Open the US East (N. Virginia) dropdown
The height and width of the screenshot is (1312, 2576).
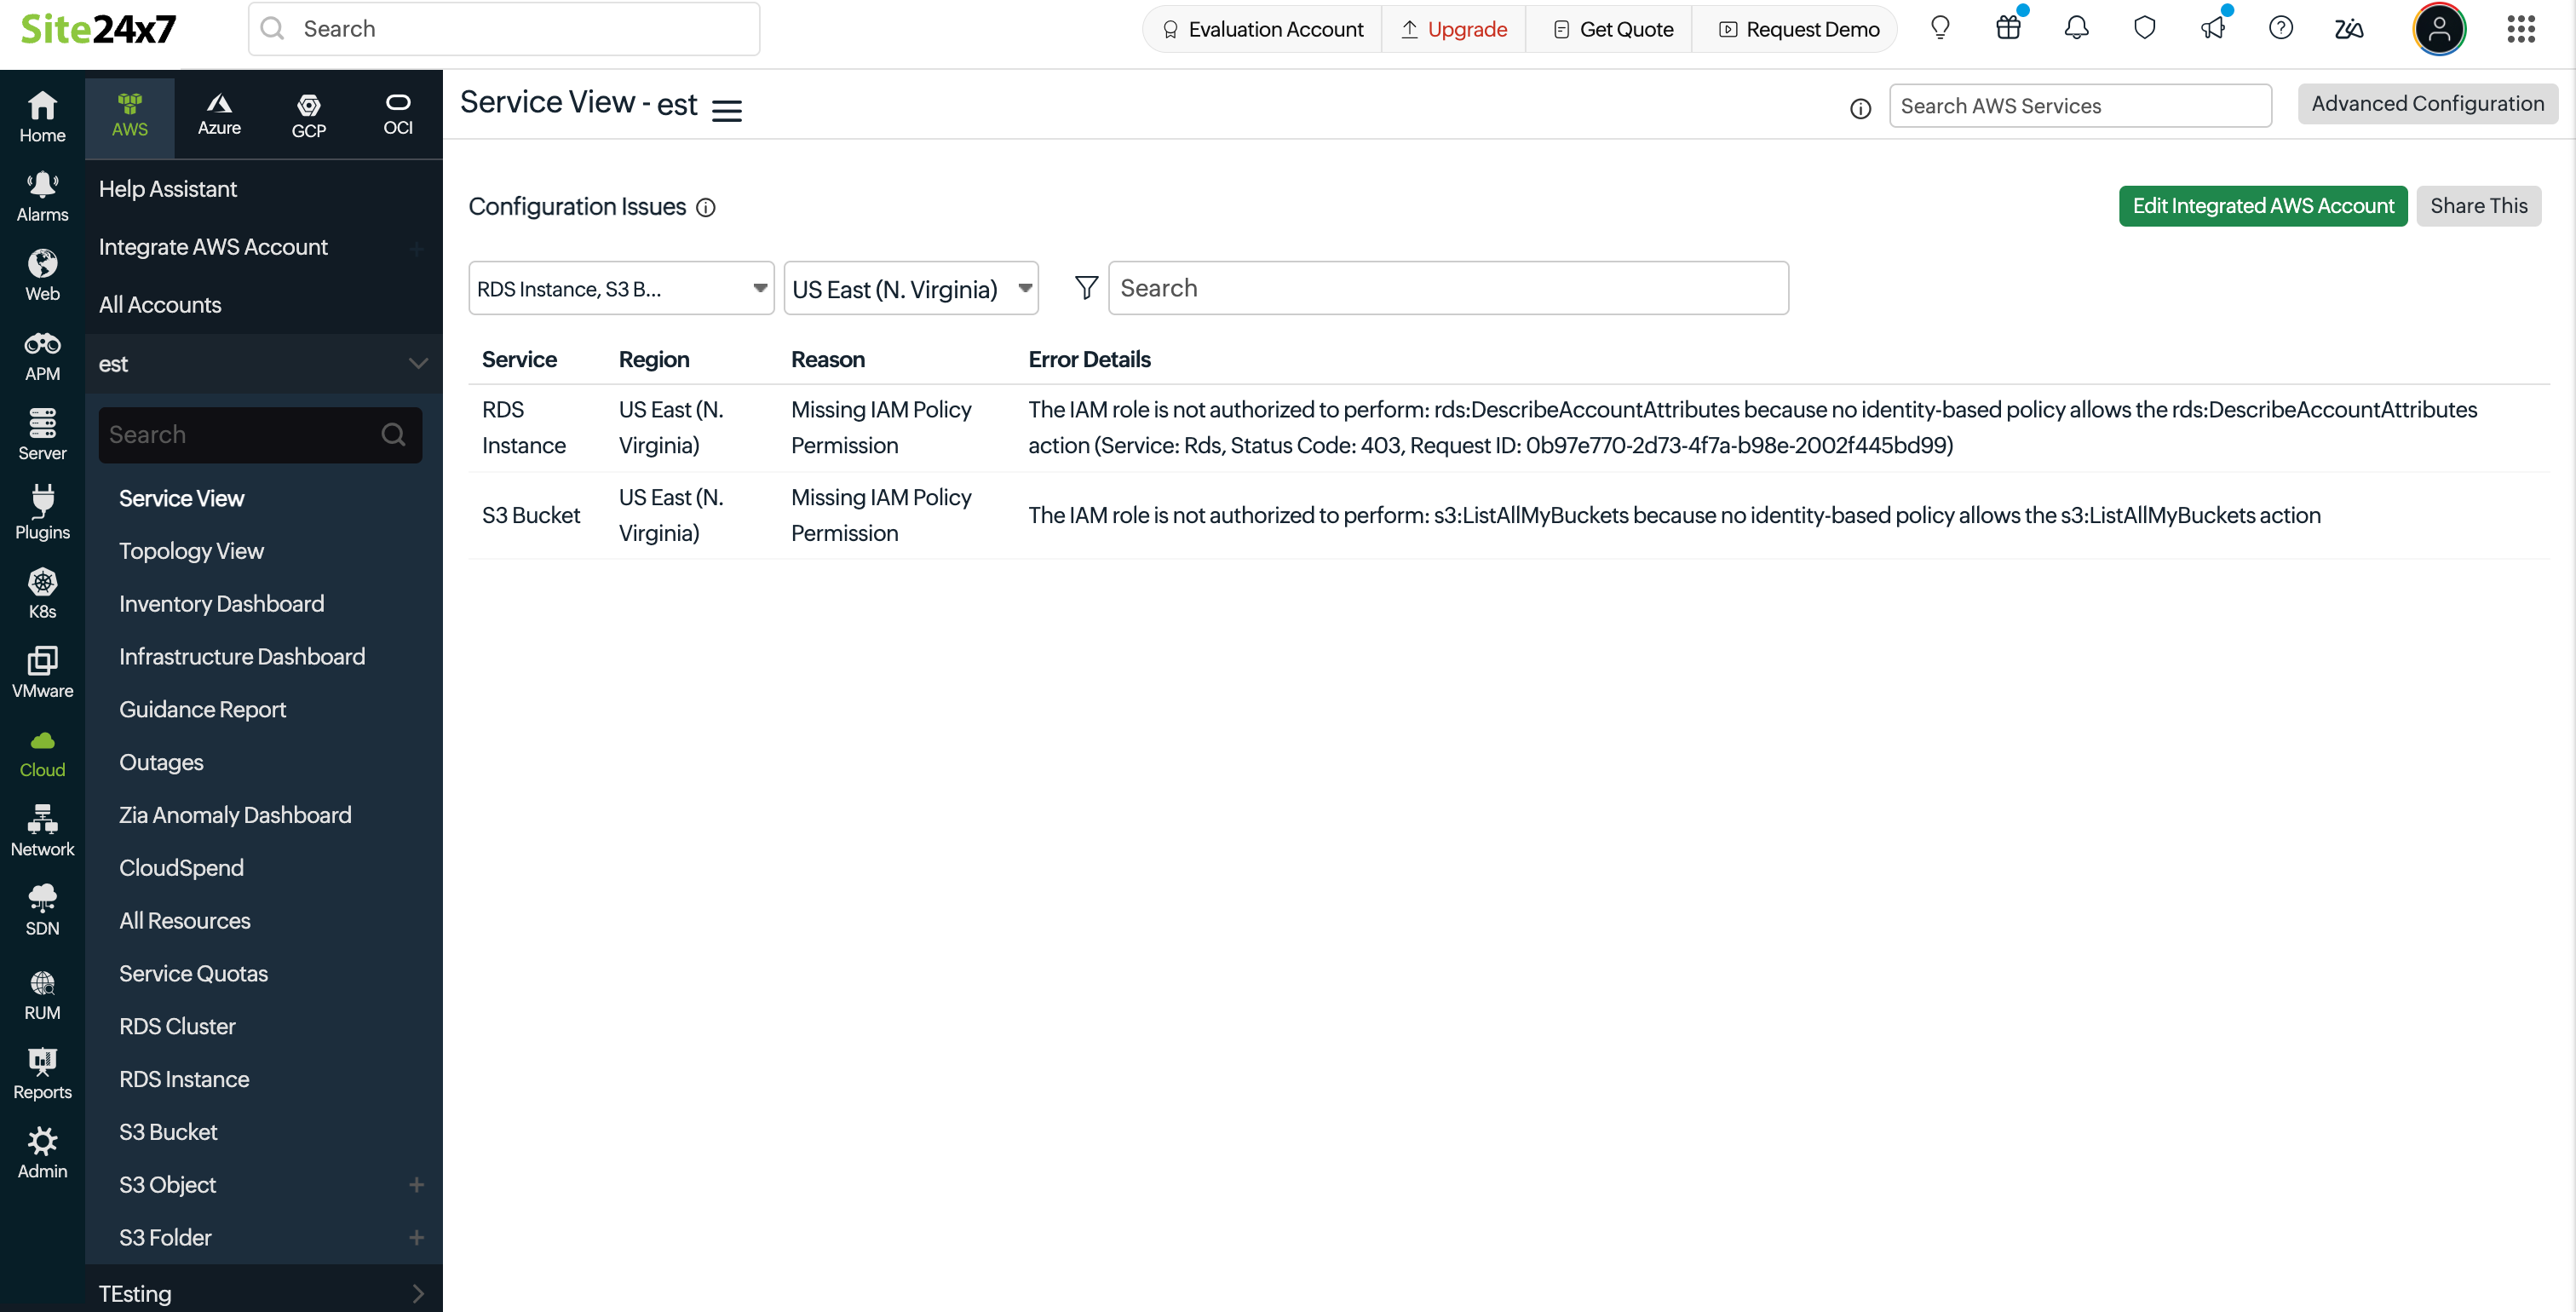911,289
